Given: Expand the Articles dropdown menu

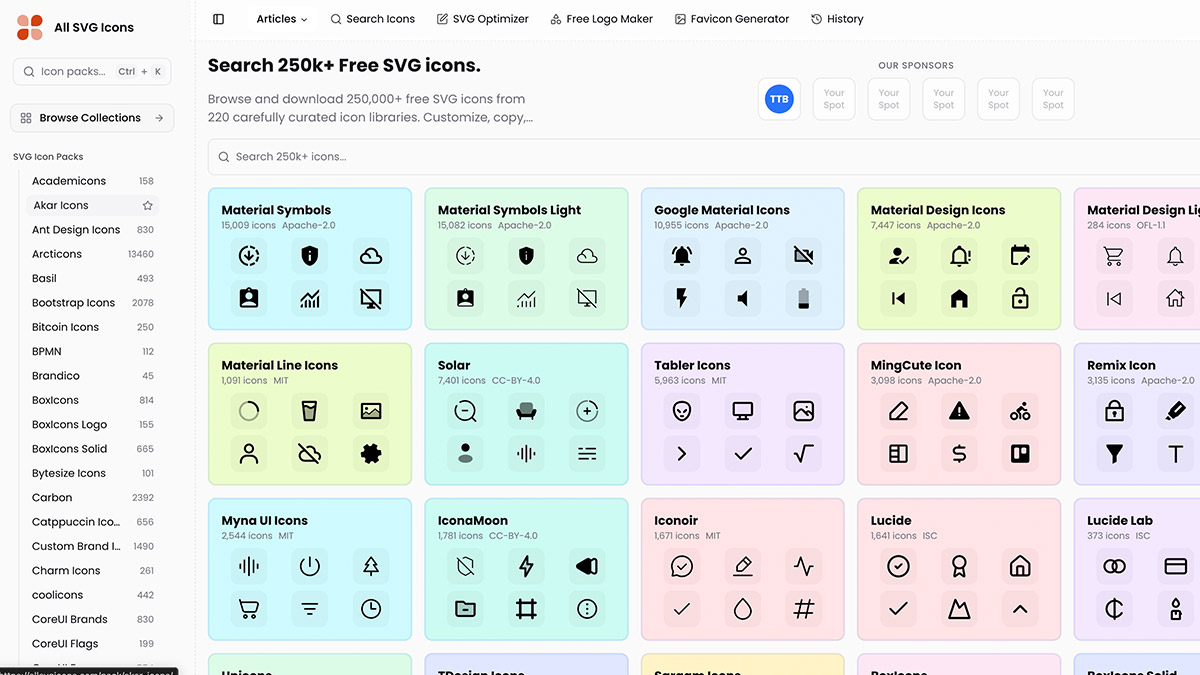Looking at the screenshot, I should 281,19.
